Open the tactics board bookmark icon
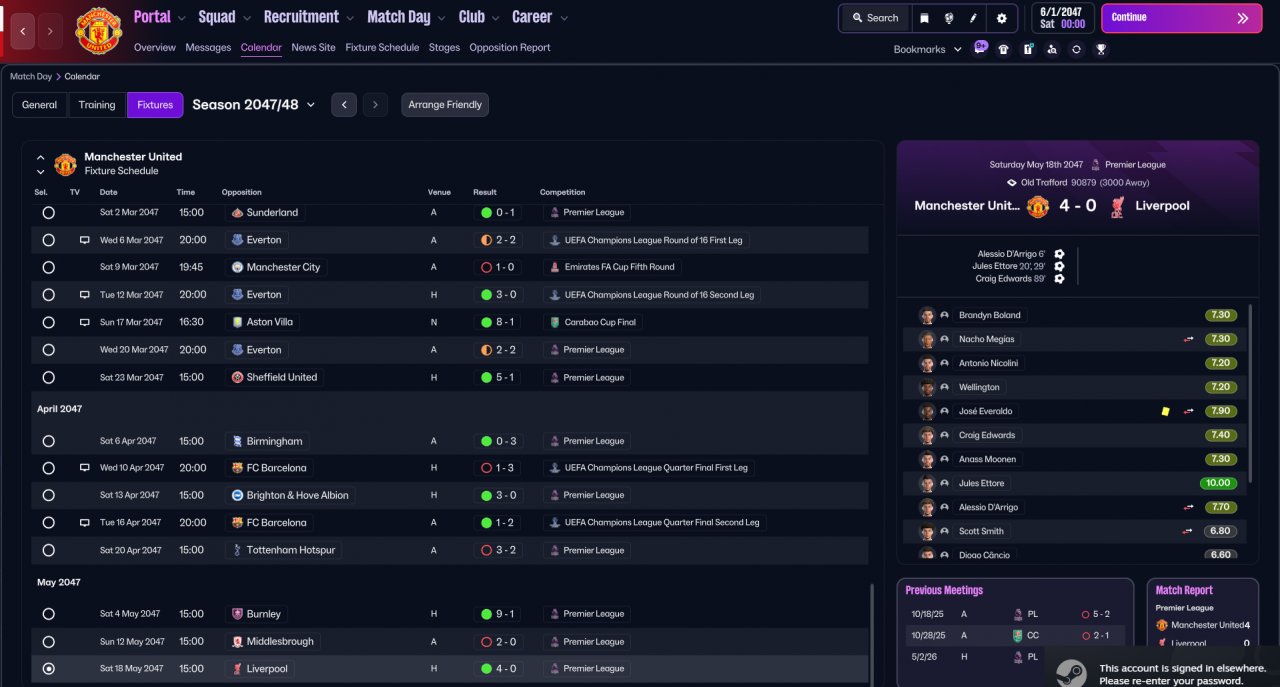 tap(1028, 49)
